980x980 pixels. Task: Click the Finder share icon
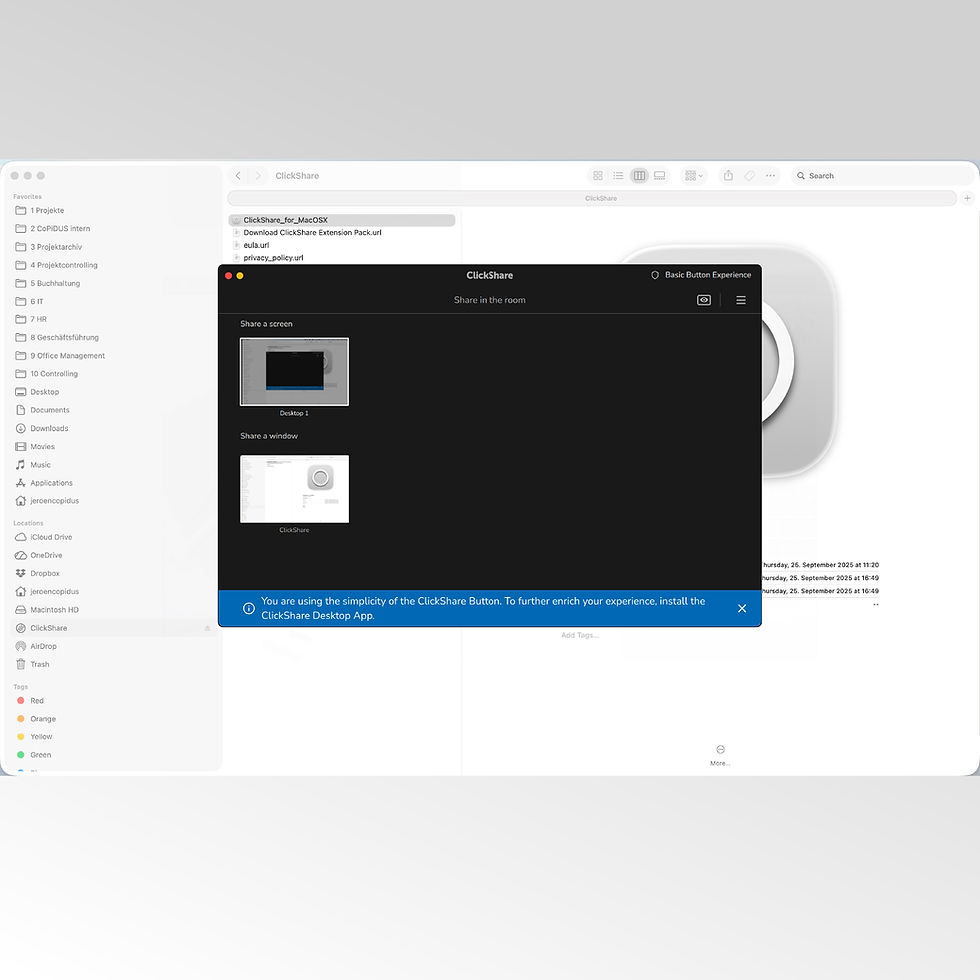pos(728,176)
